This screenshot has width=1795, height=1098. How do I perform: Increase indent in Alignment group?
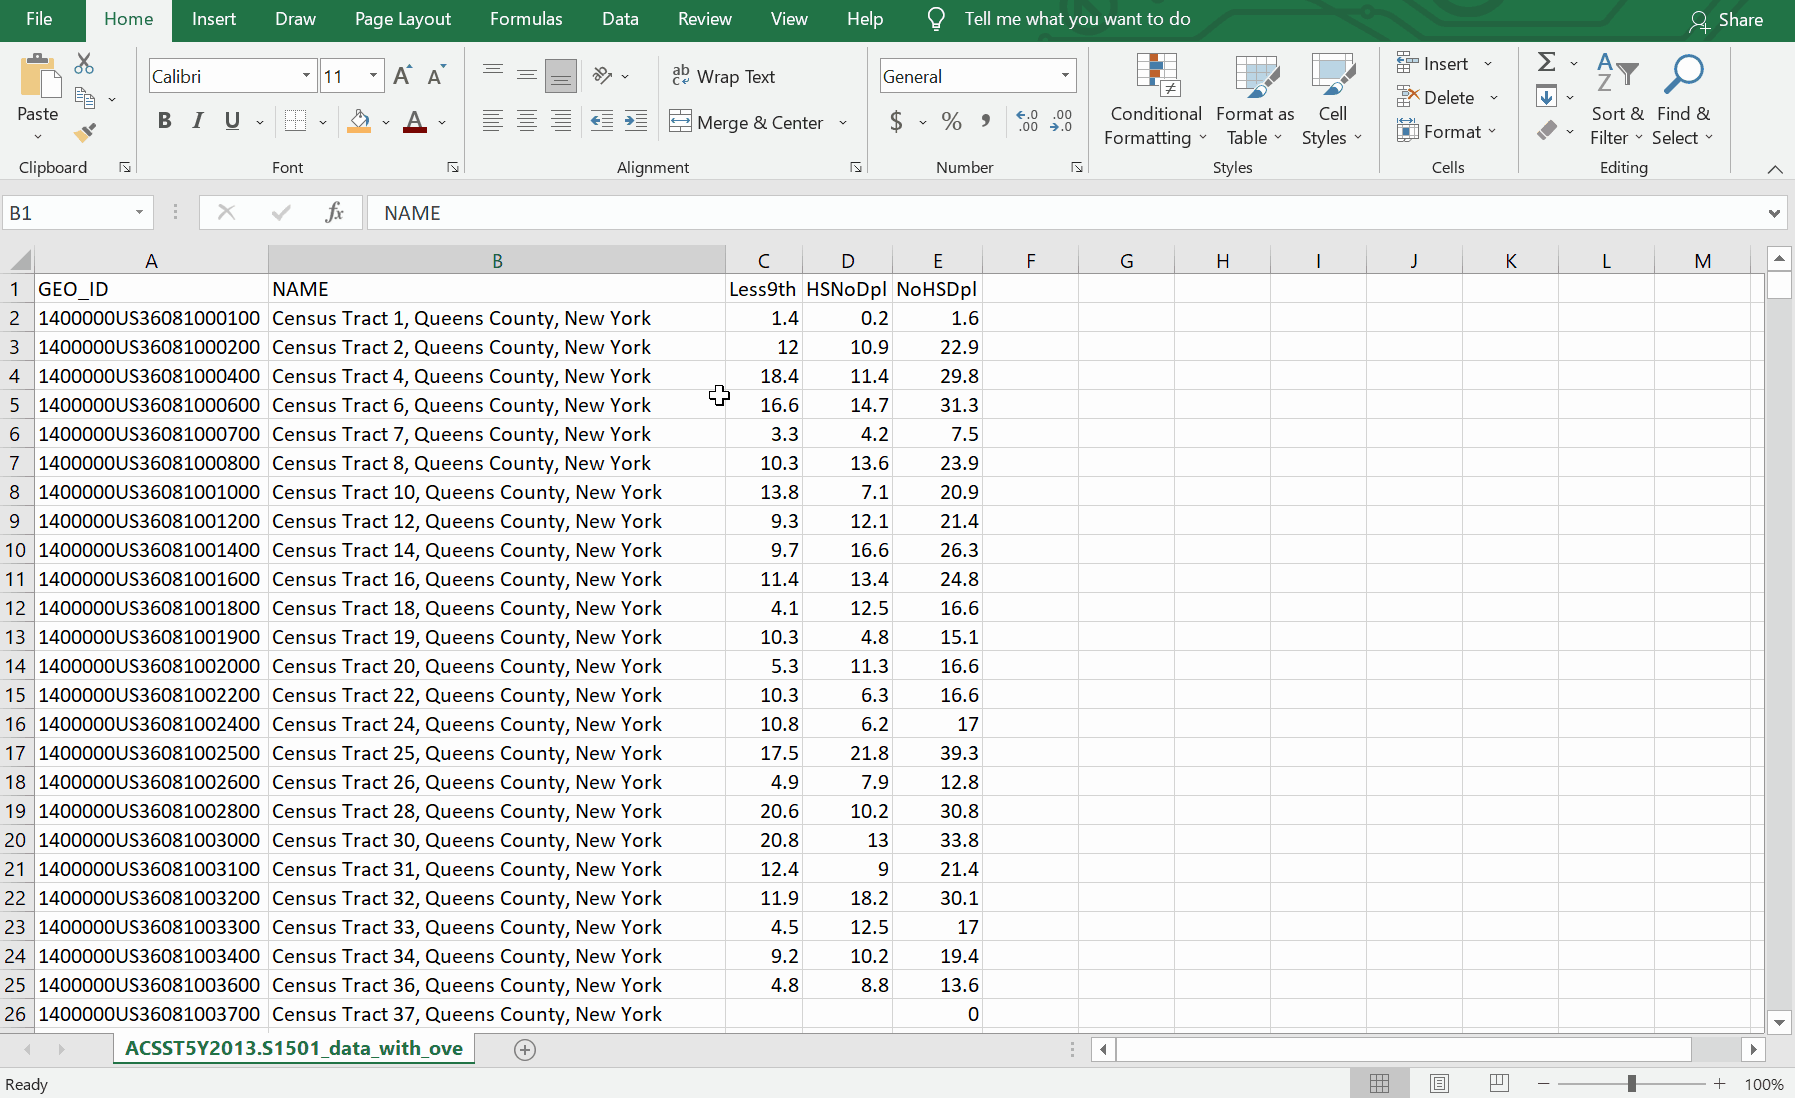click(636, 121)
